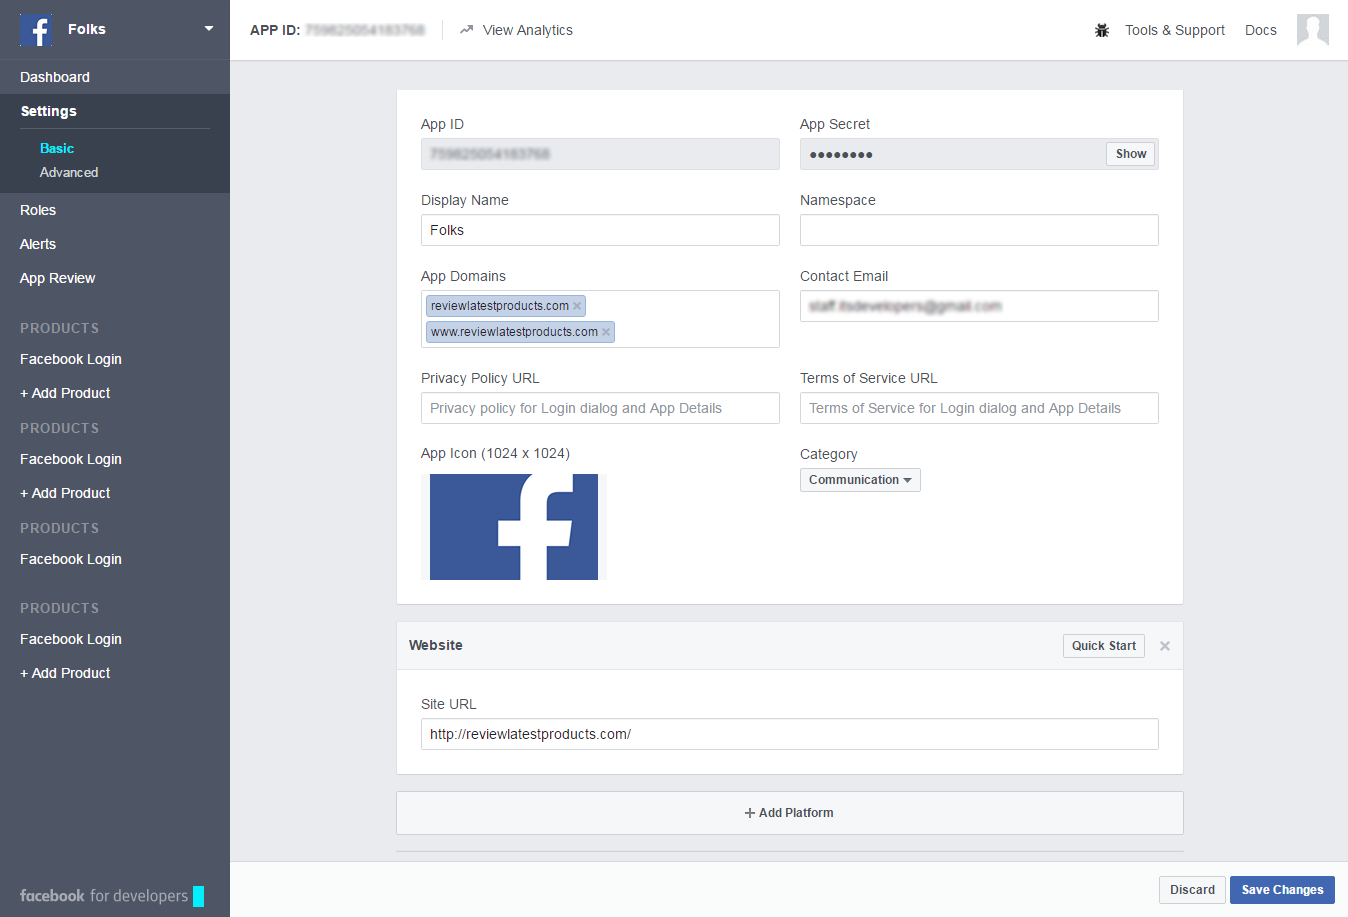Viewport: 1348px width, 917px height.
Task: Switch to Advanced settings
Action: pos(69,172)
